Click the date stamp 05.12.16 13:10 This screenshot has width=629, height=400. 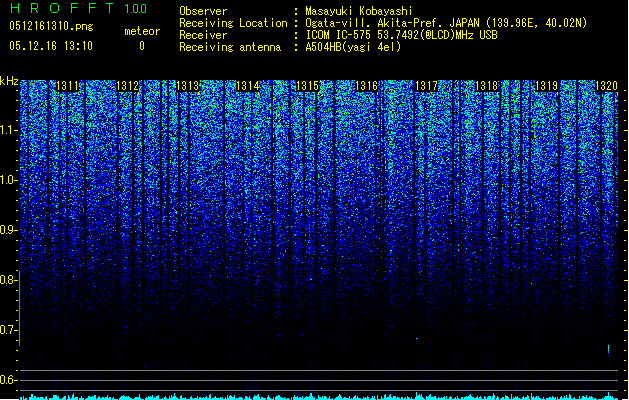[51, 46]
